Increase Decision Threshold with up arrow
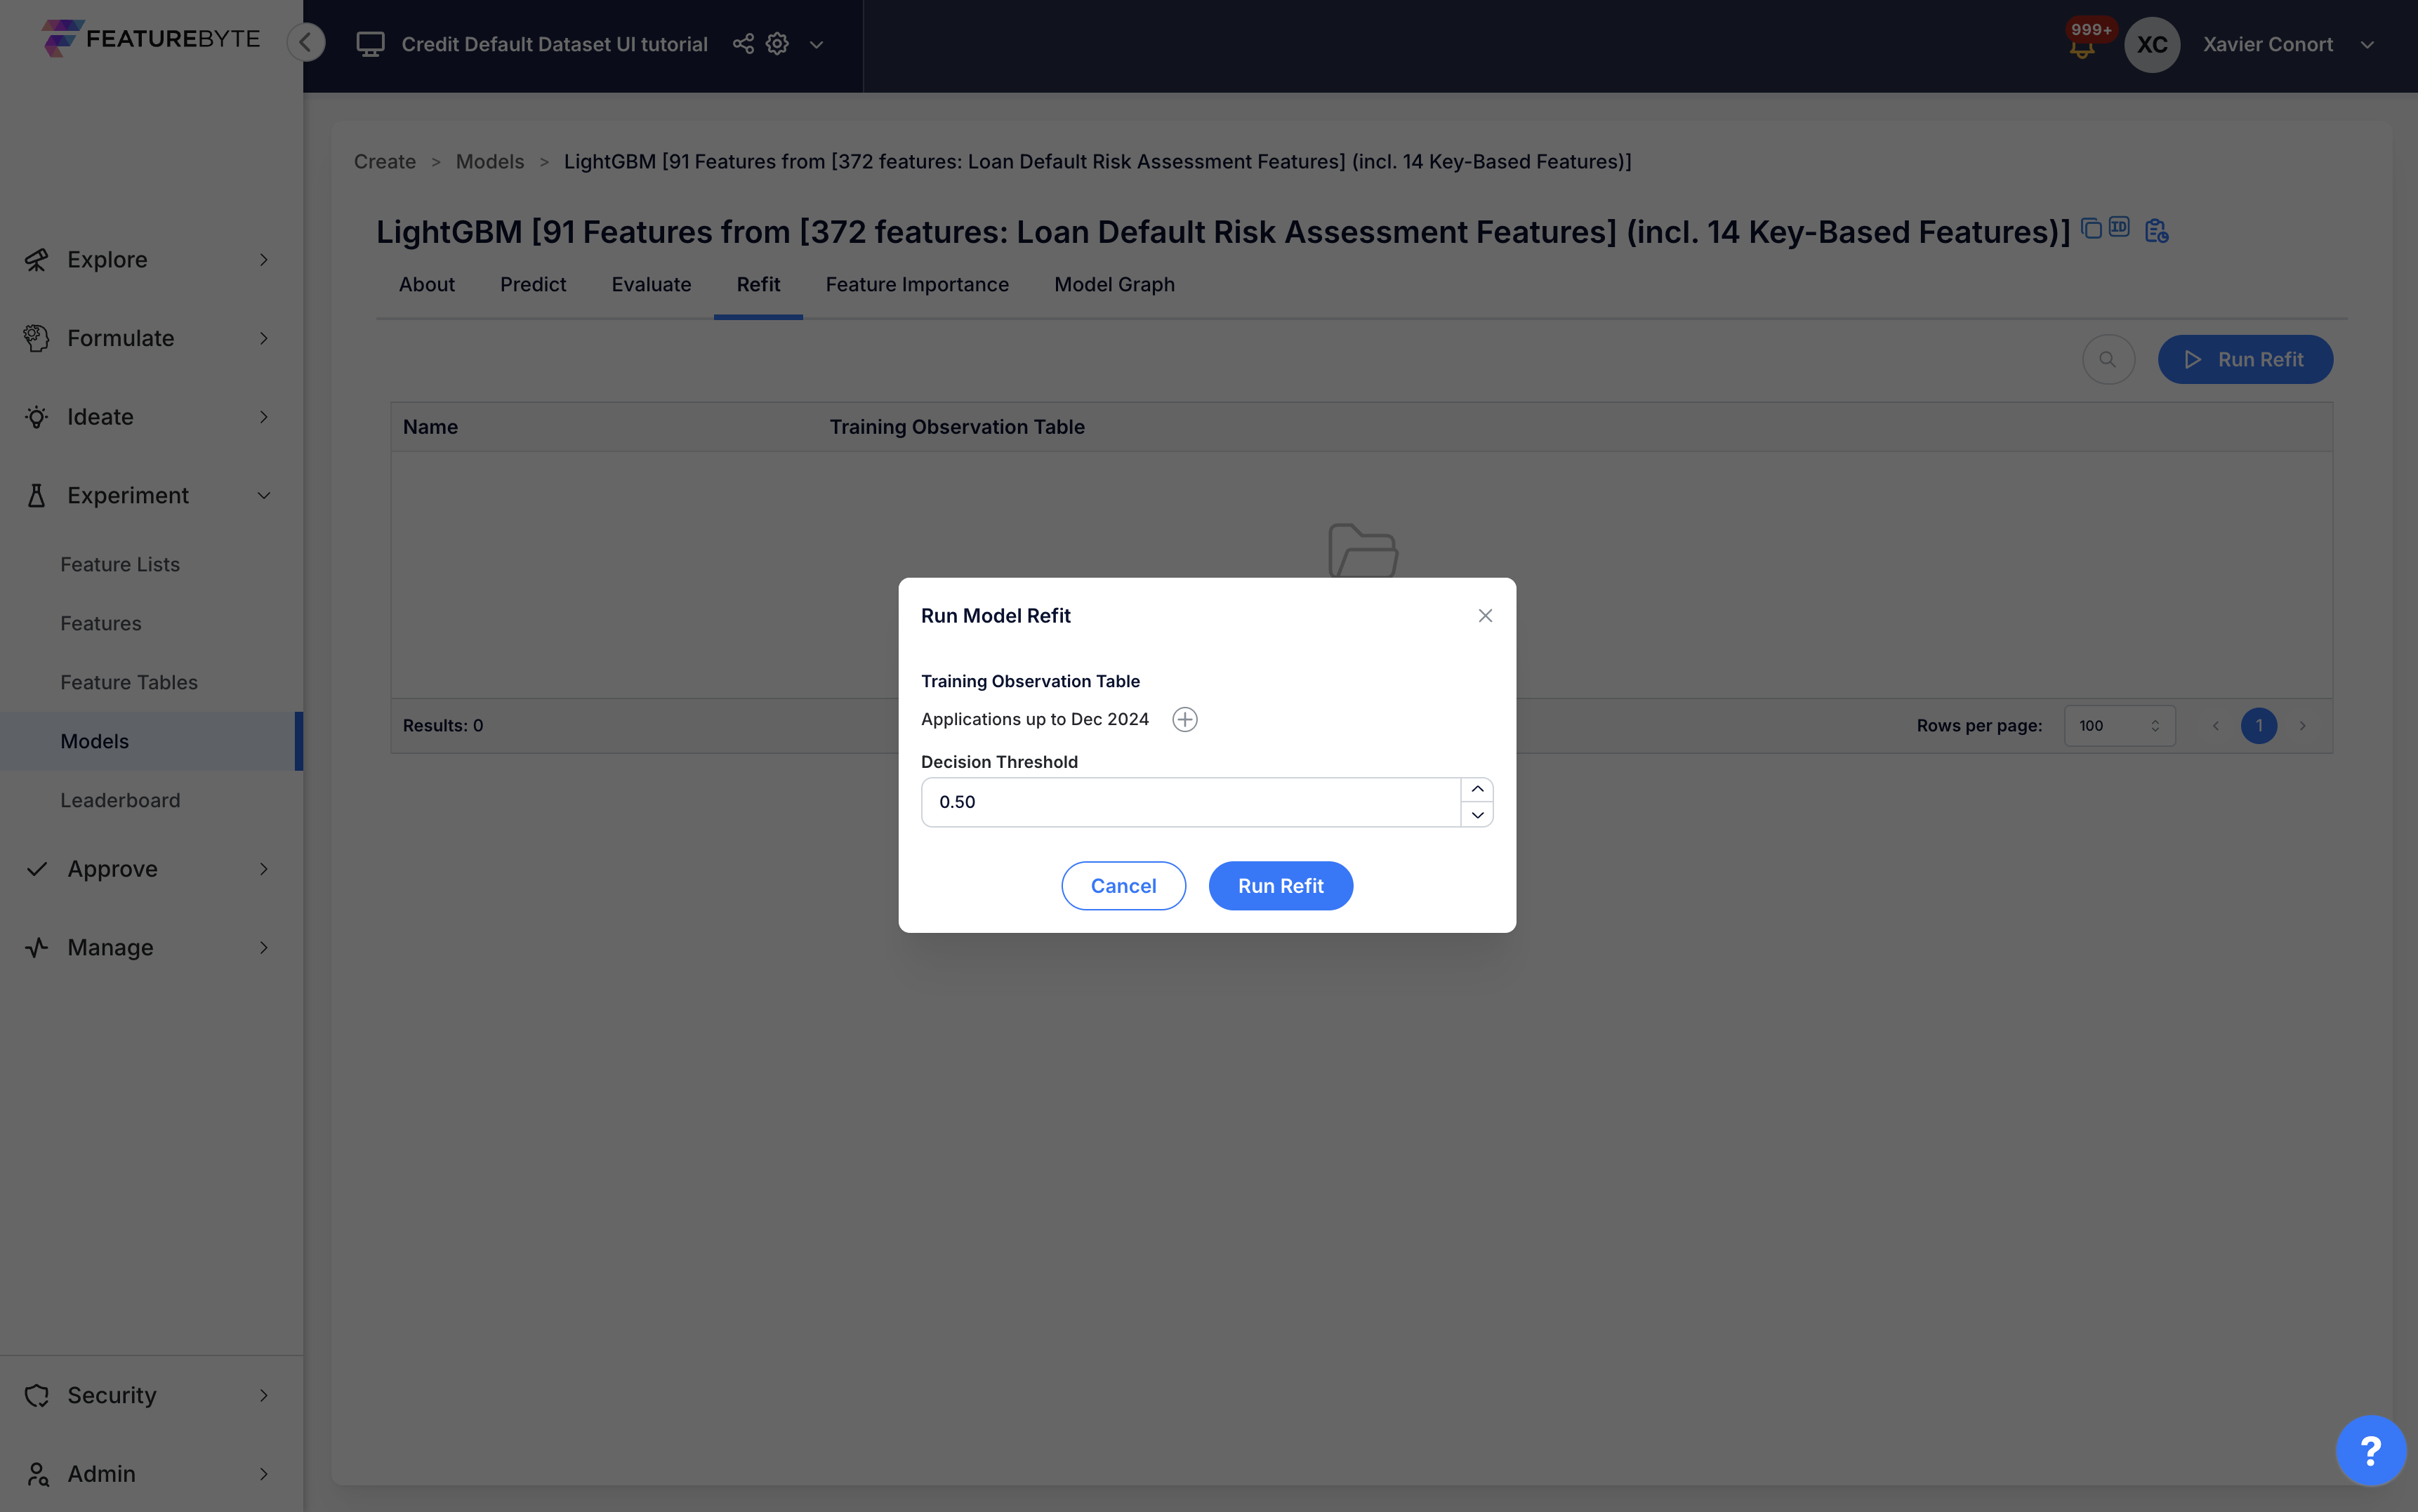2418x1512 pixels. point(1477,790)
